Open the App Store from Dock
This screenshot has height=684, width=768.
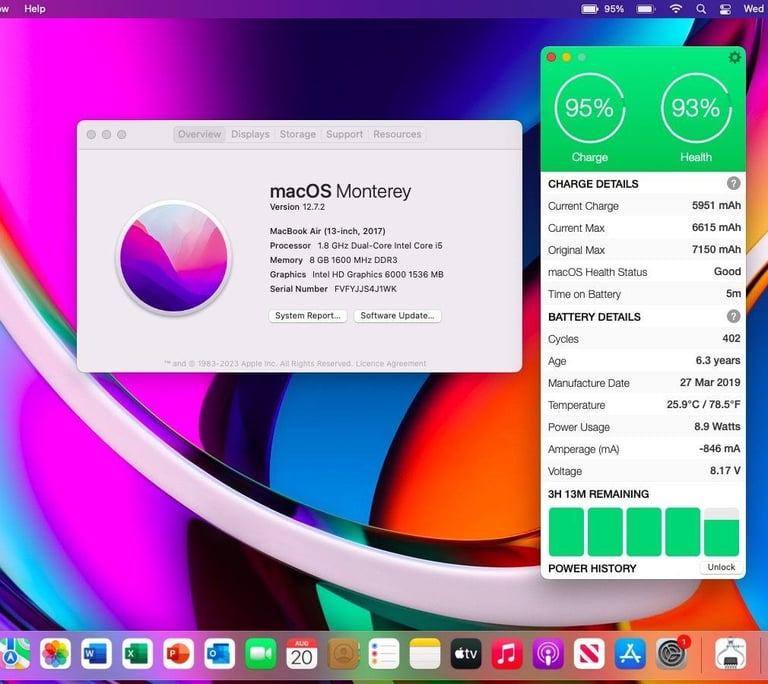click(x=630, y=654)
